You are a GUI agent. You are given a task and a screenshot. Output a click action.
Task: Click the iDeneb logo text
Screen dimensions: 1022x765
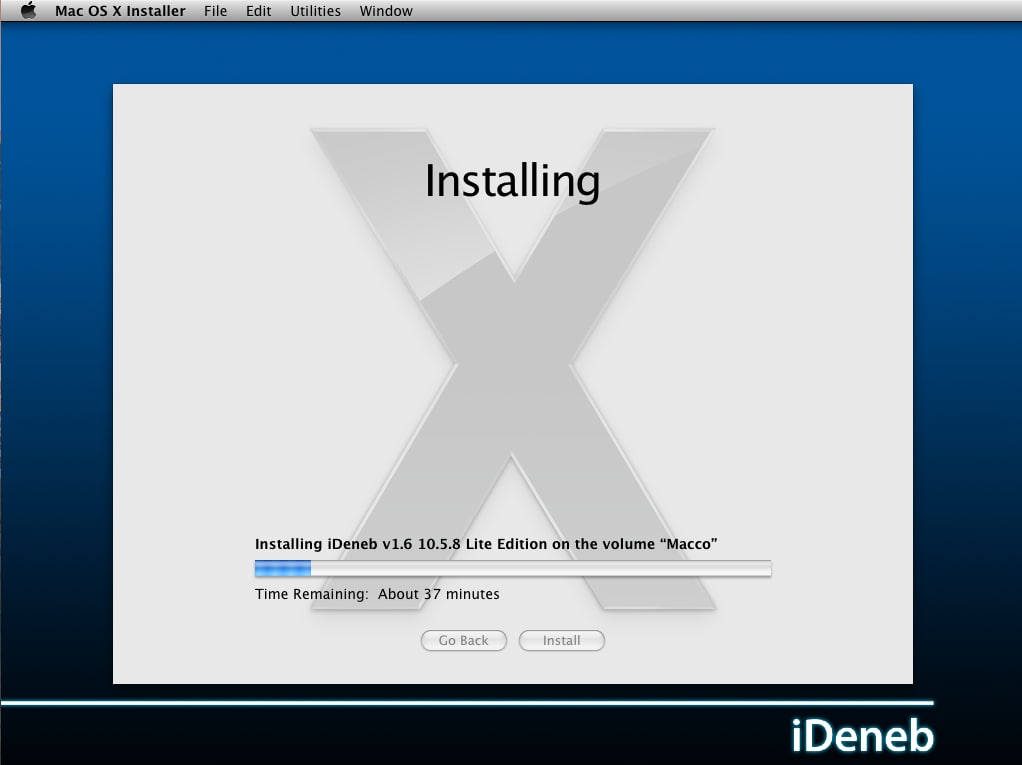coord(862,736)
